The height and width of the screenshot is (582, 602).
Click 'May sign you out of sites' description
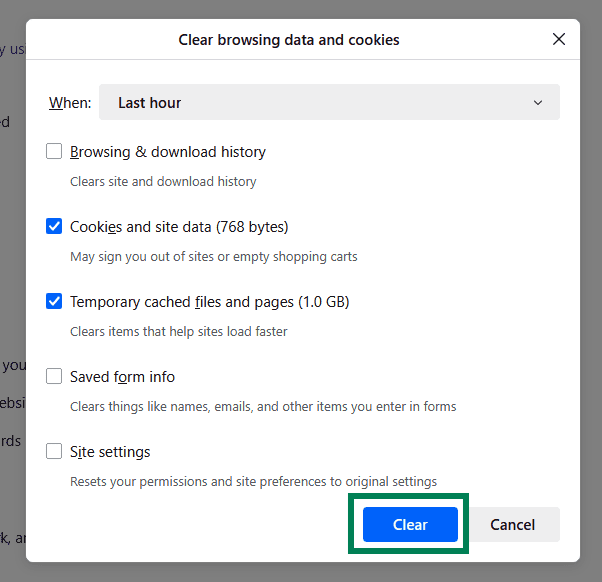pos(213,256)
